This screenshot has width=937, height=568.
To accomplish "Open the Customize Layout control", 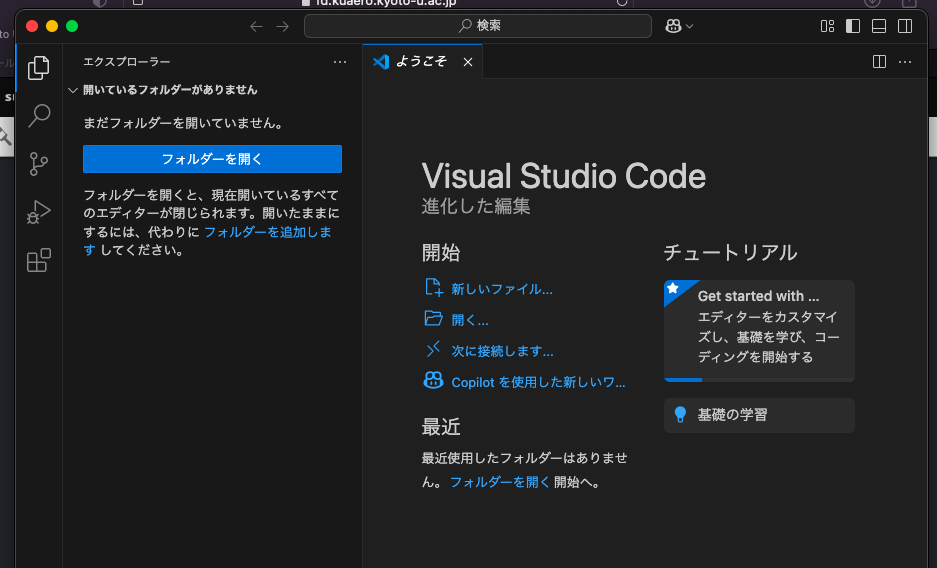I will click(x=827, y=26).
